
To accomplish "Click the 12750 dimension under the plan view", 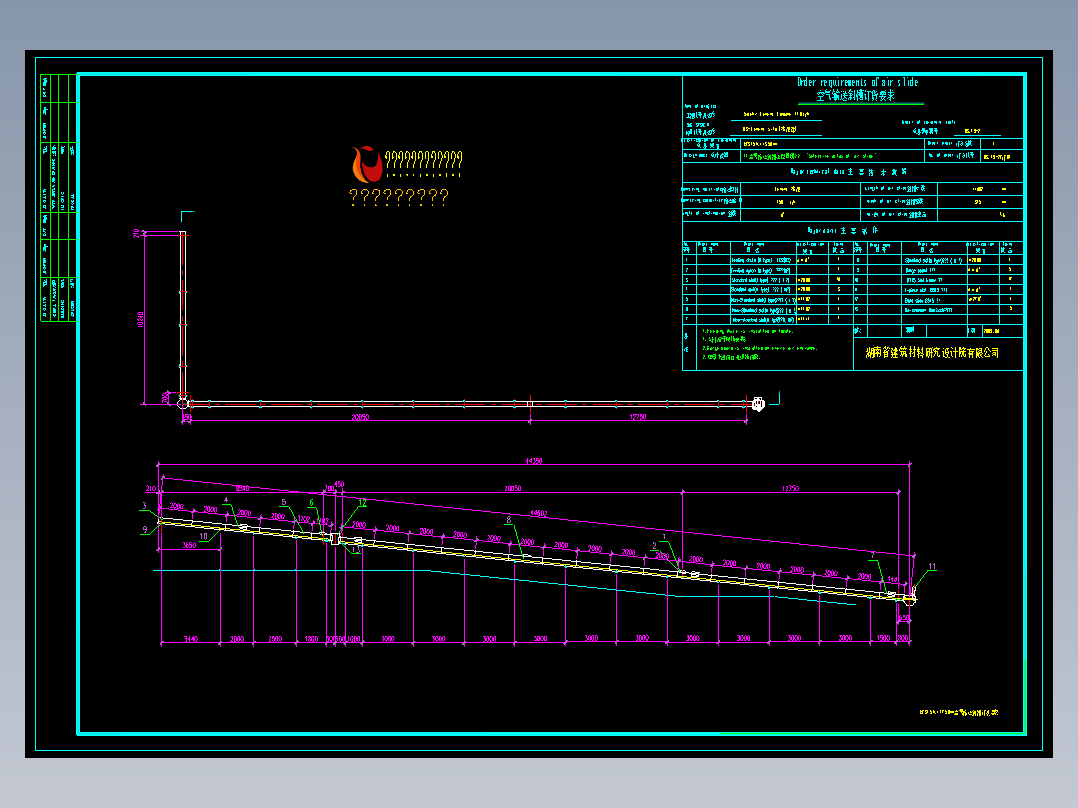I will tap(637, 417).
